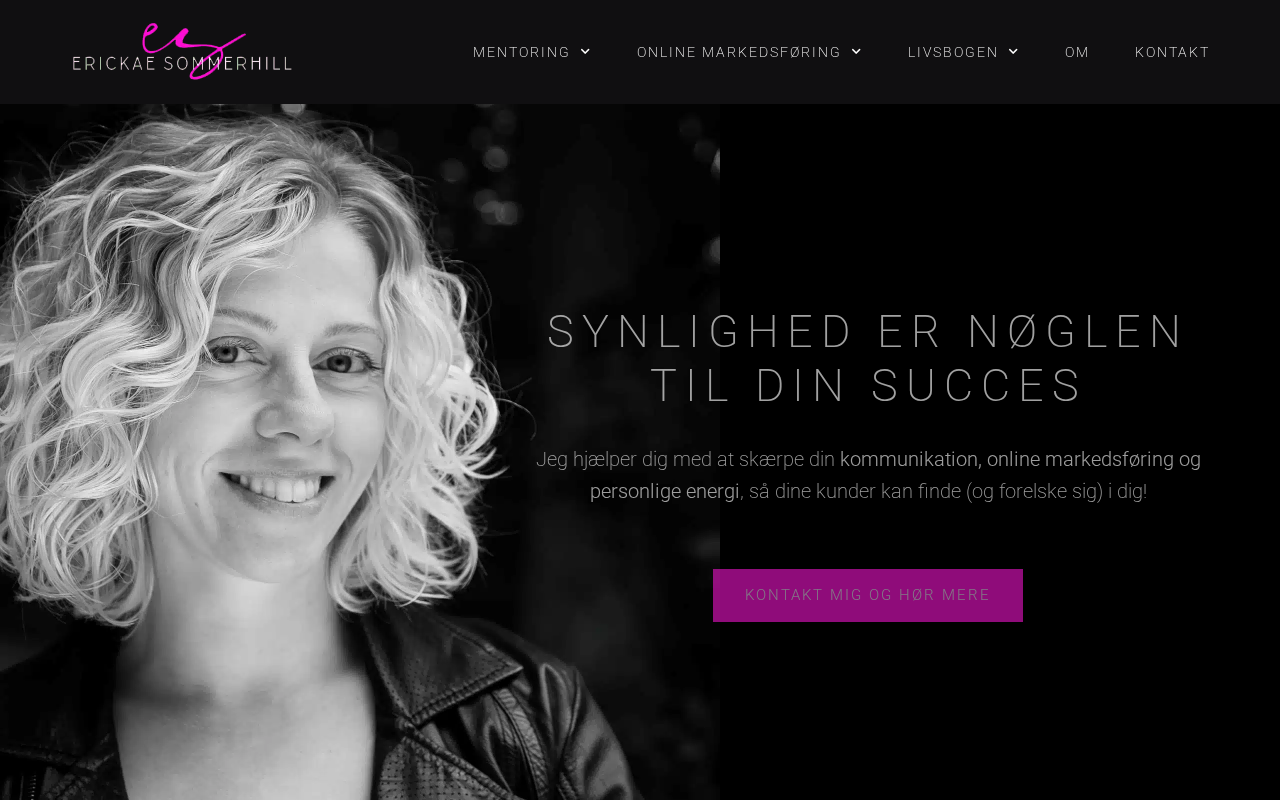Open the Online Markedsføring menu
This screenshot has height=800, width=1280.
tap(749, 52)
